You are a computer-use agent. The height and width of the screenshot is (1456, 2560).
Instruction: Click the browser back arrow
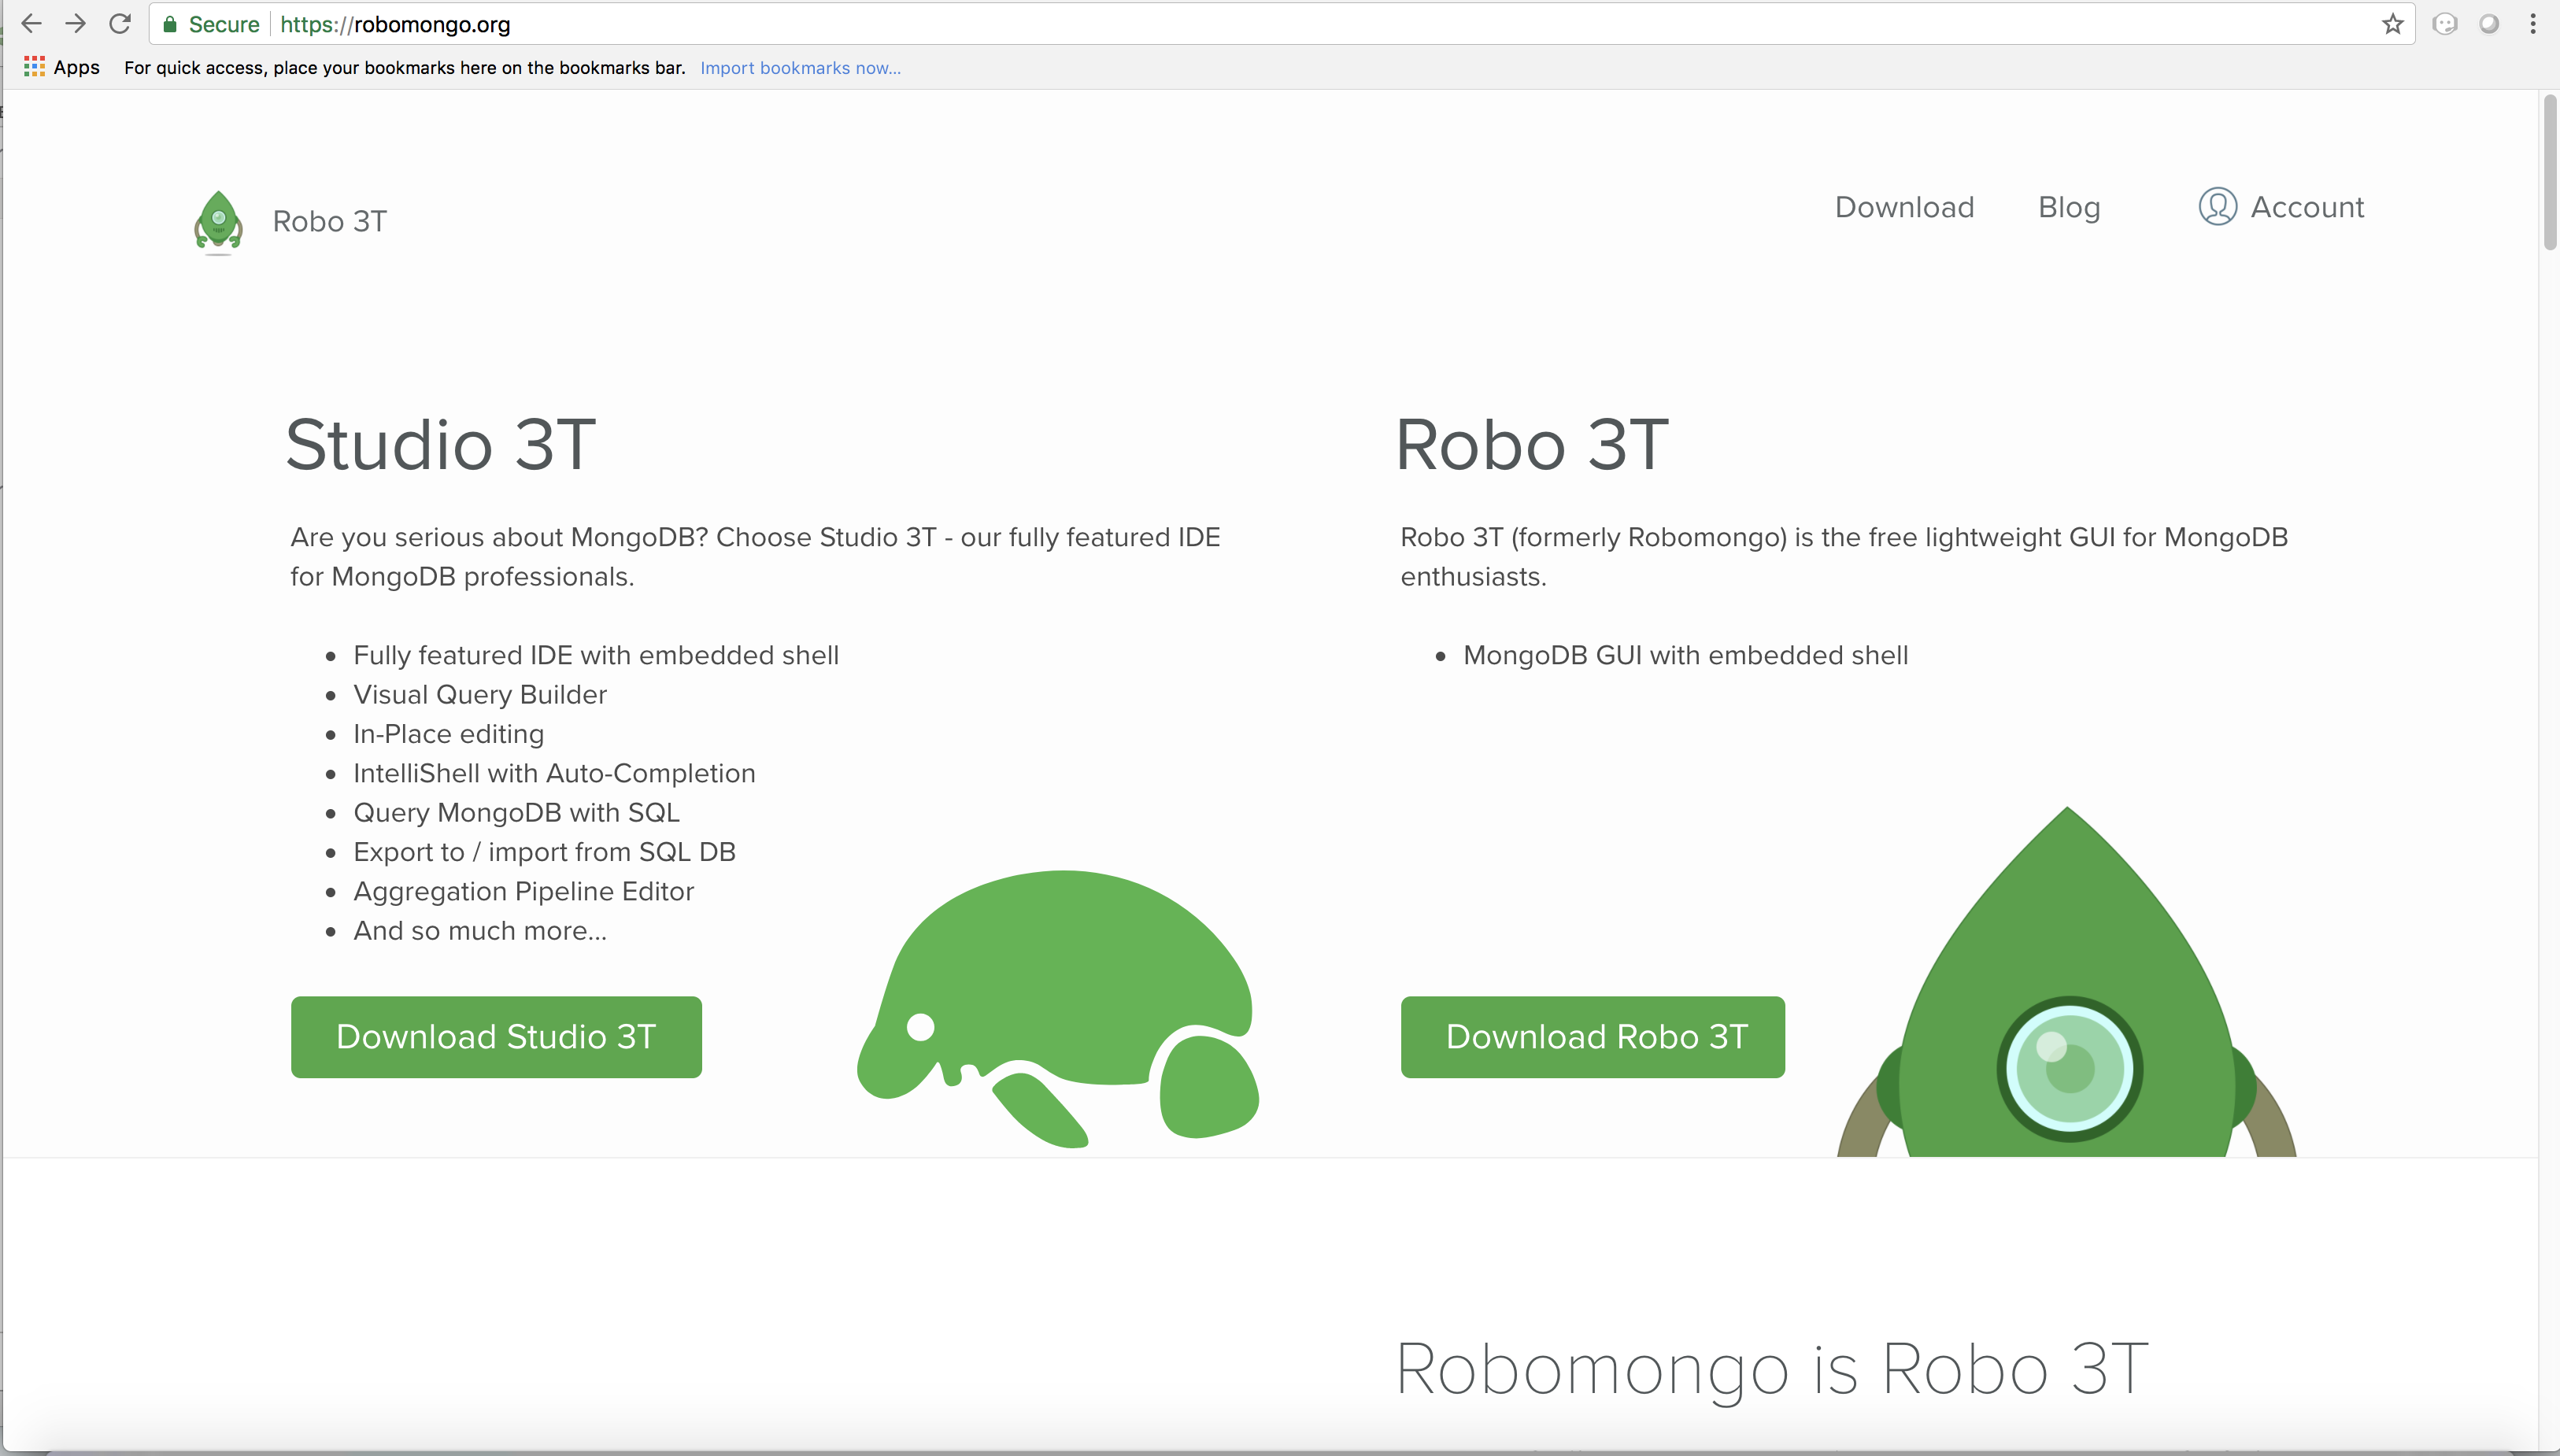pyautogui.click(x=31, y=24)
